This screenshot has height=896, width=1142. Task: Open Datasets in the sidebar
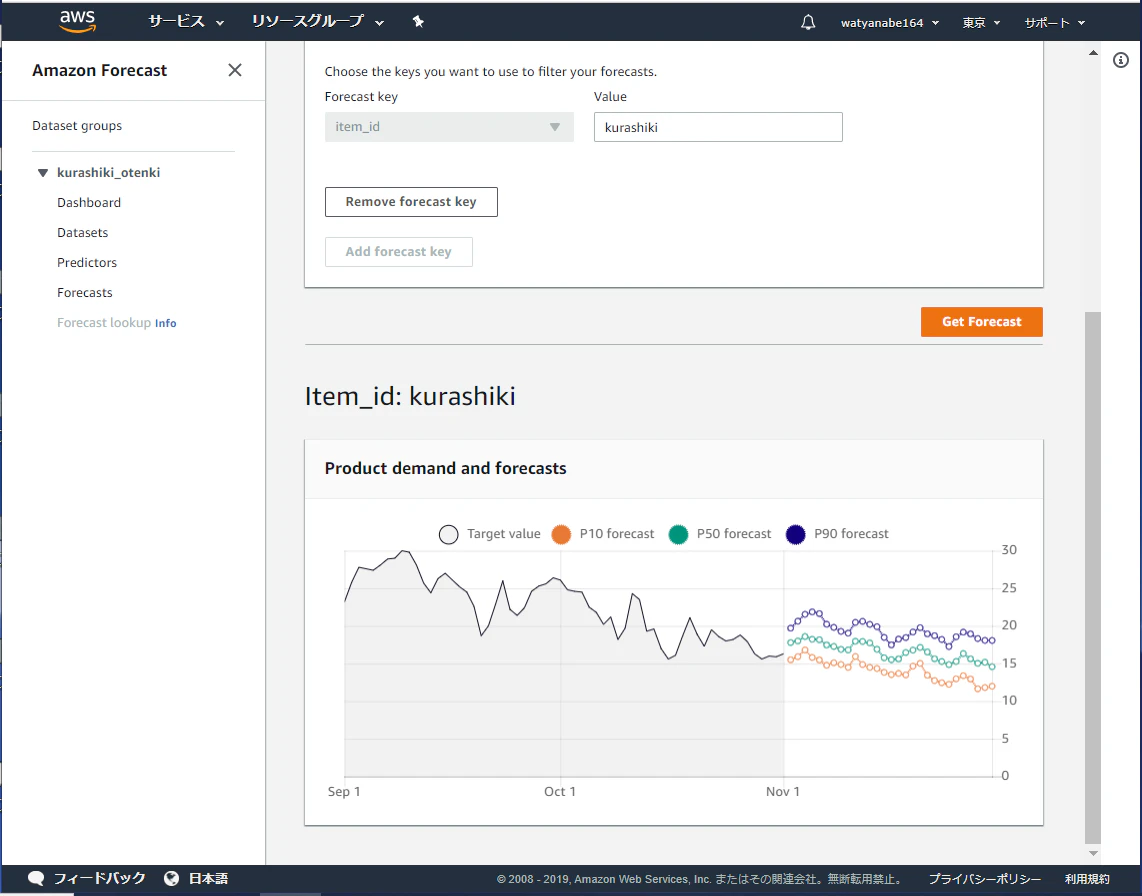(x=82, y=232)
